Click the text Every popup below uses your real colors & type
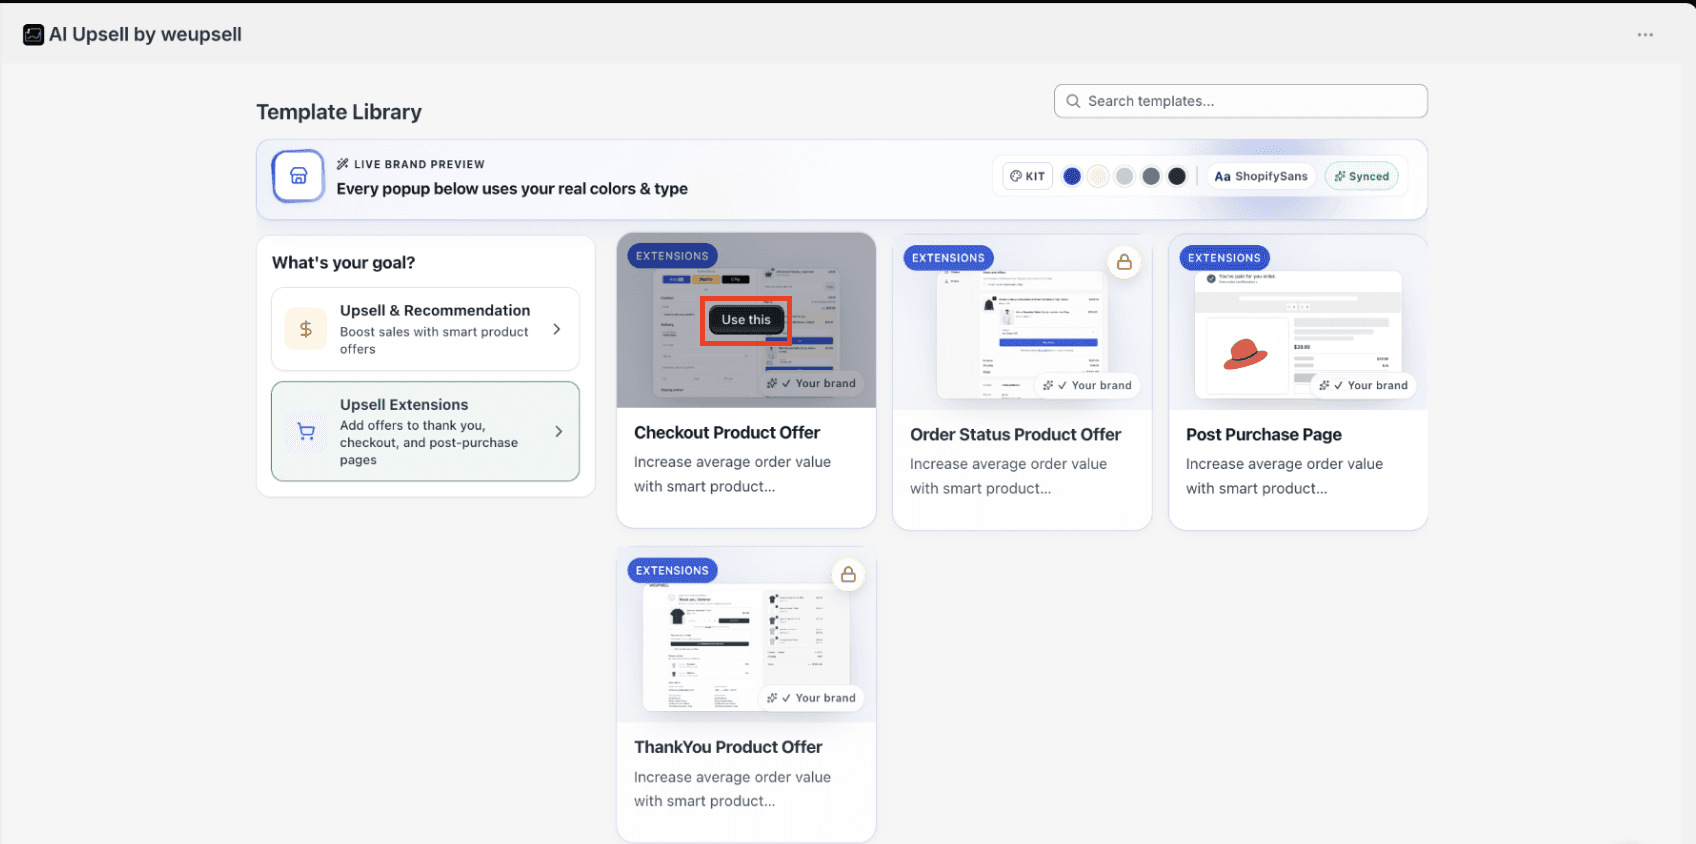Image resolution: width=1696 pixels, height=844 pixels. (x=512, y=189)
